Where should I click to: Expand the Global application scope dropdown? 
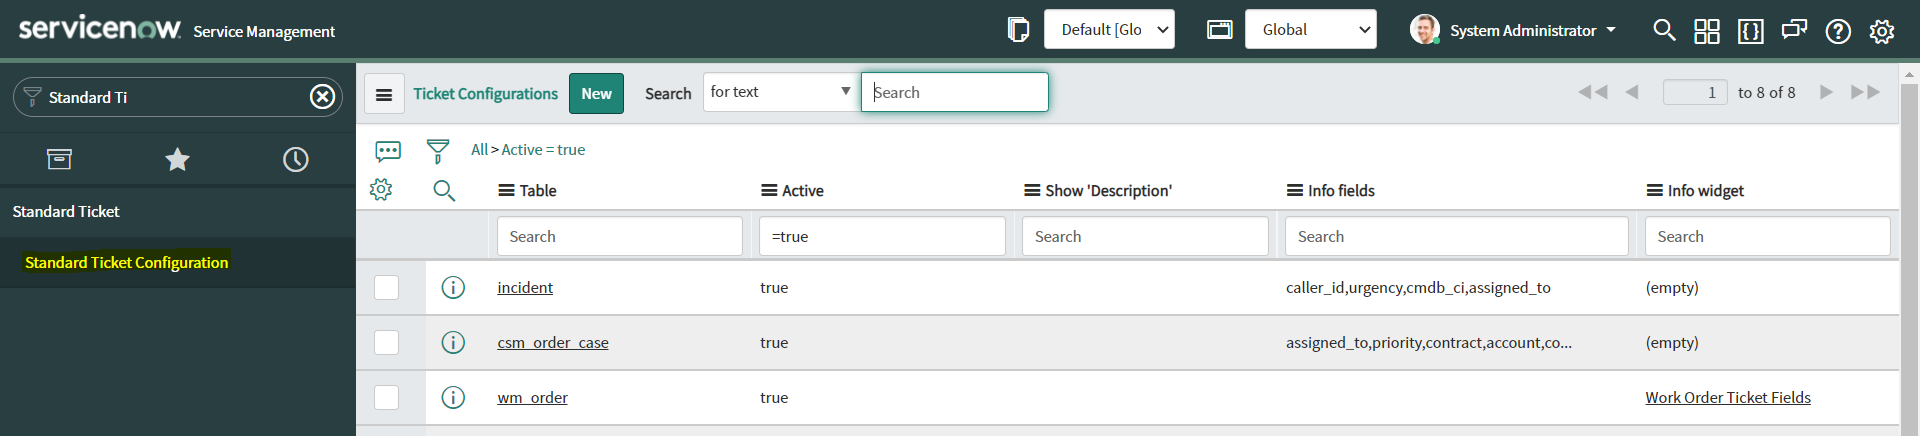[1310, 30]
